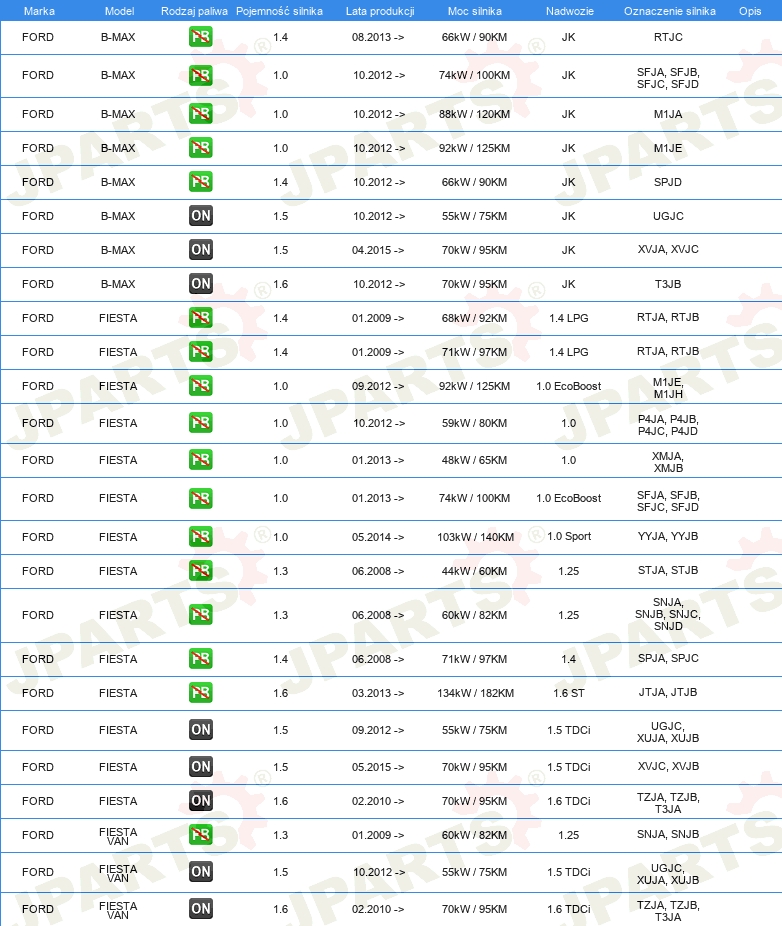This screenshot has height=926, width=782.
Task: Click the Nadwozie column header
Action: 569,11
